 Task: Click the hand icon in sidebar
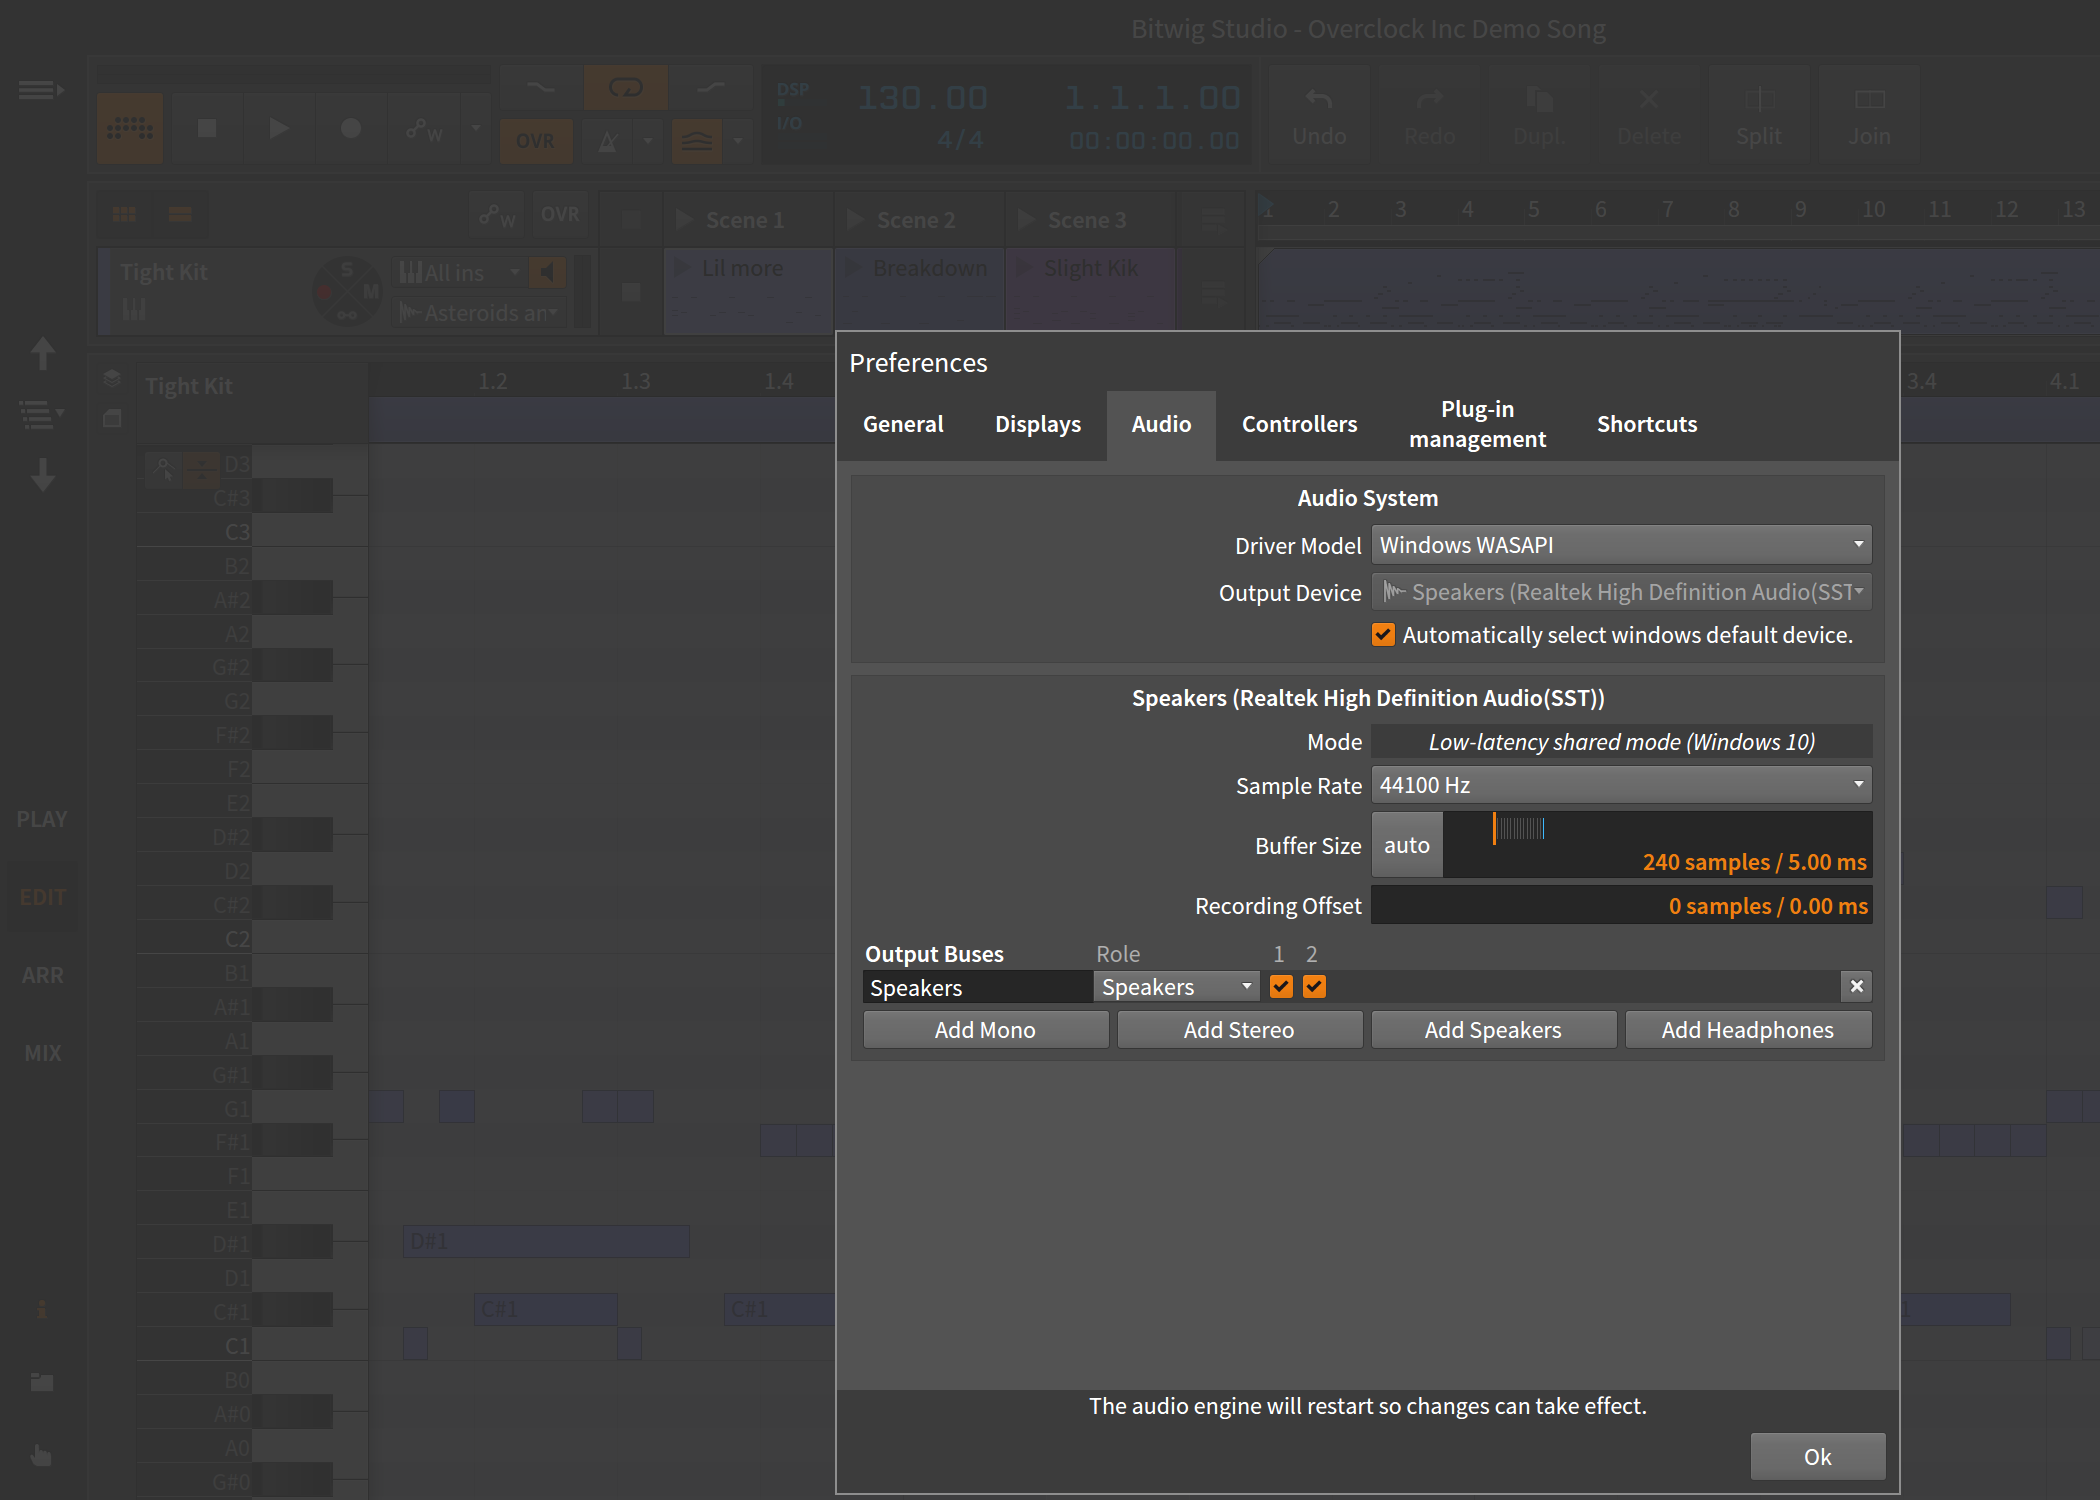click(42, 1456)
